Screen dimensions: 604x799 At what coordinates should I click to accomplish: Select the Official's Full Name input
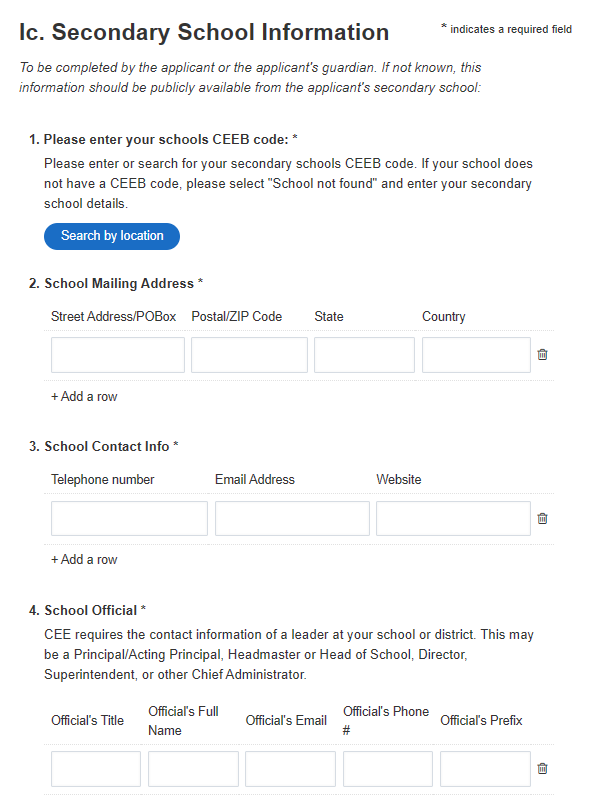point(193,768)
